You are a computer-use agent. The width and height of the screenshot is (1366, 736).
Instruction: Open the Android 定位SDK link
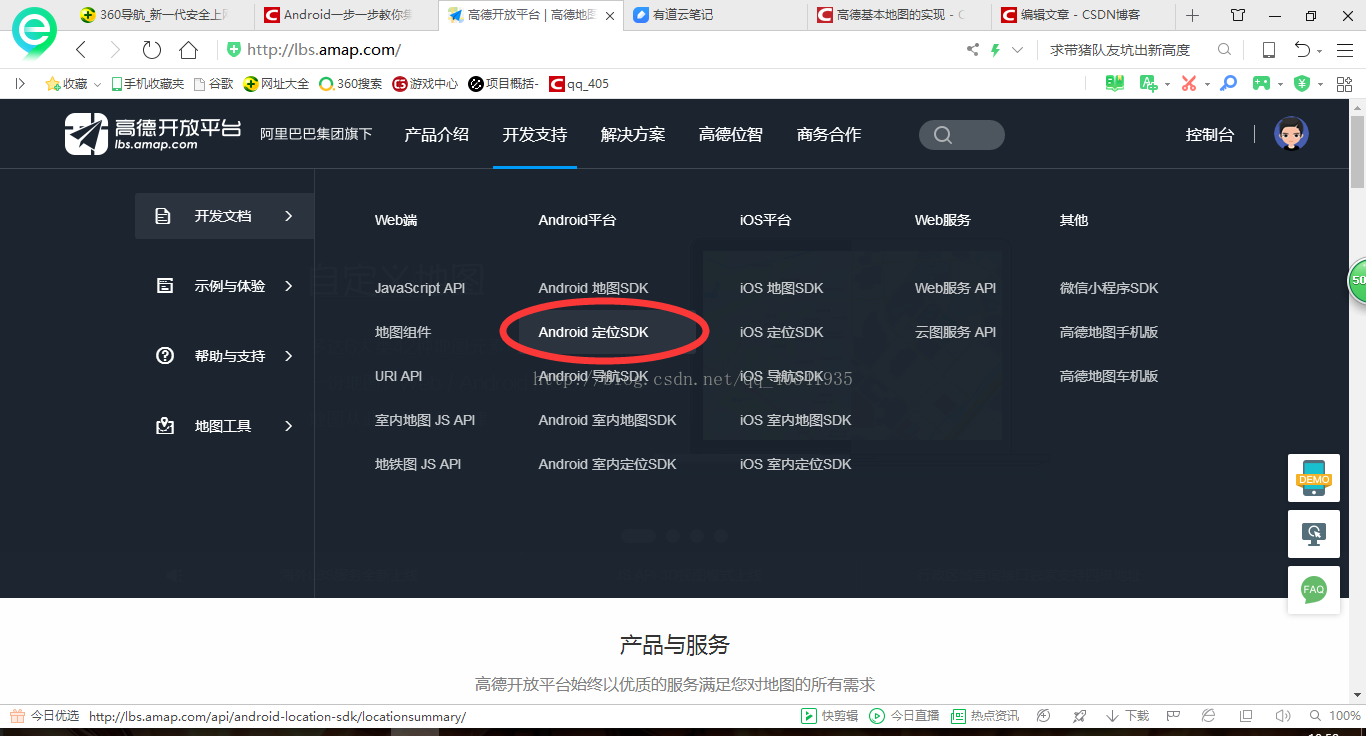click(593, 332)
